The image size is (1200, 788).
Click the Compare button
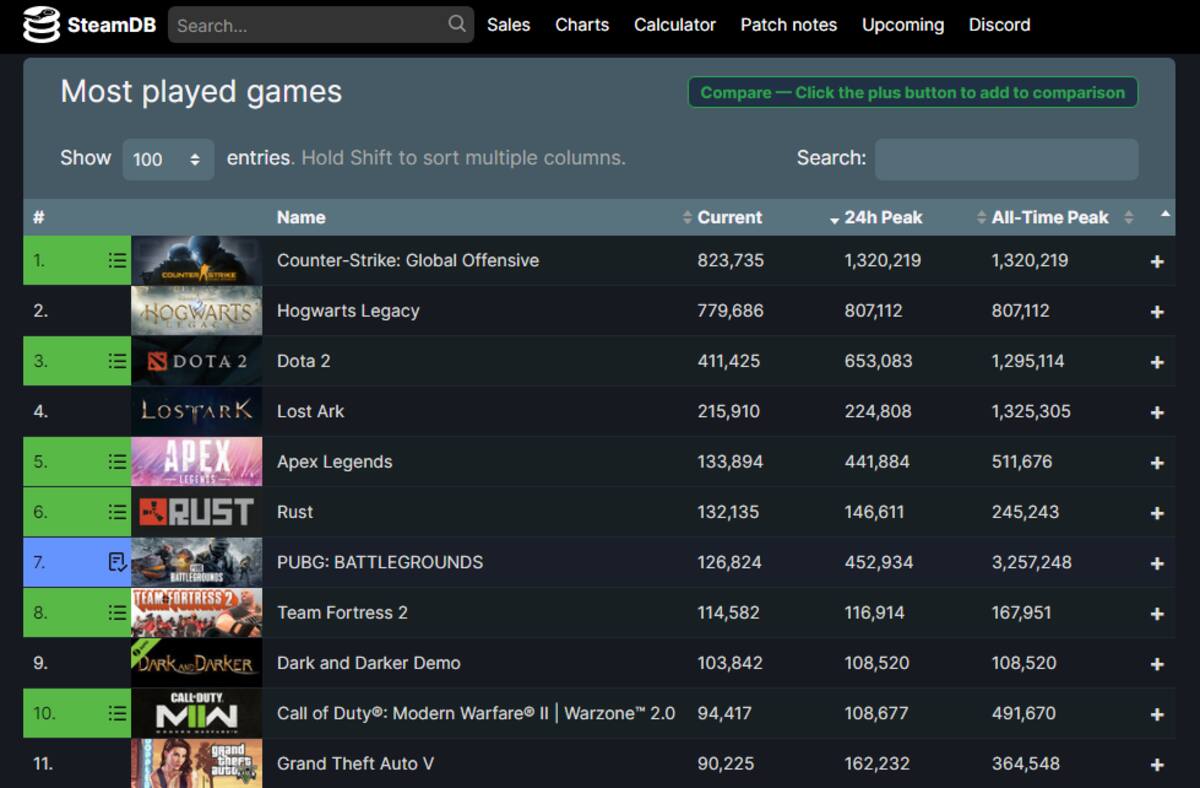click(913, 92)
